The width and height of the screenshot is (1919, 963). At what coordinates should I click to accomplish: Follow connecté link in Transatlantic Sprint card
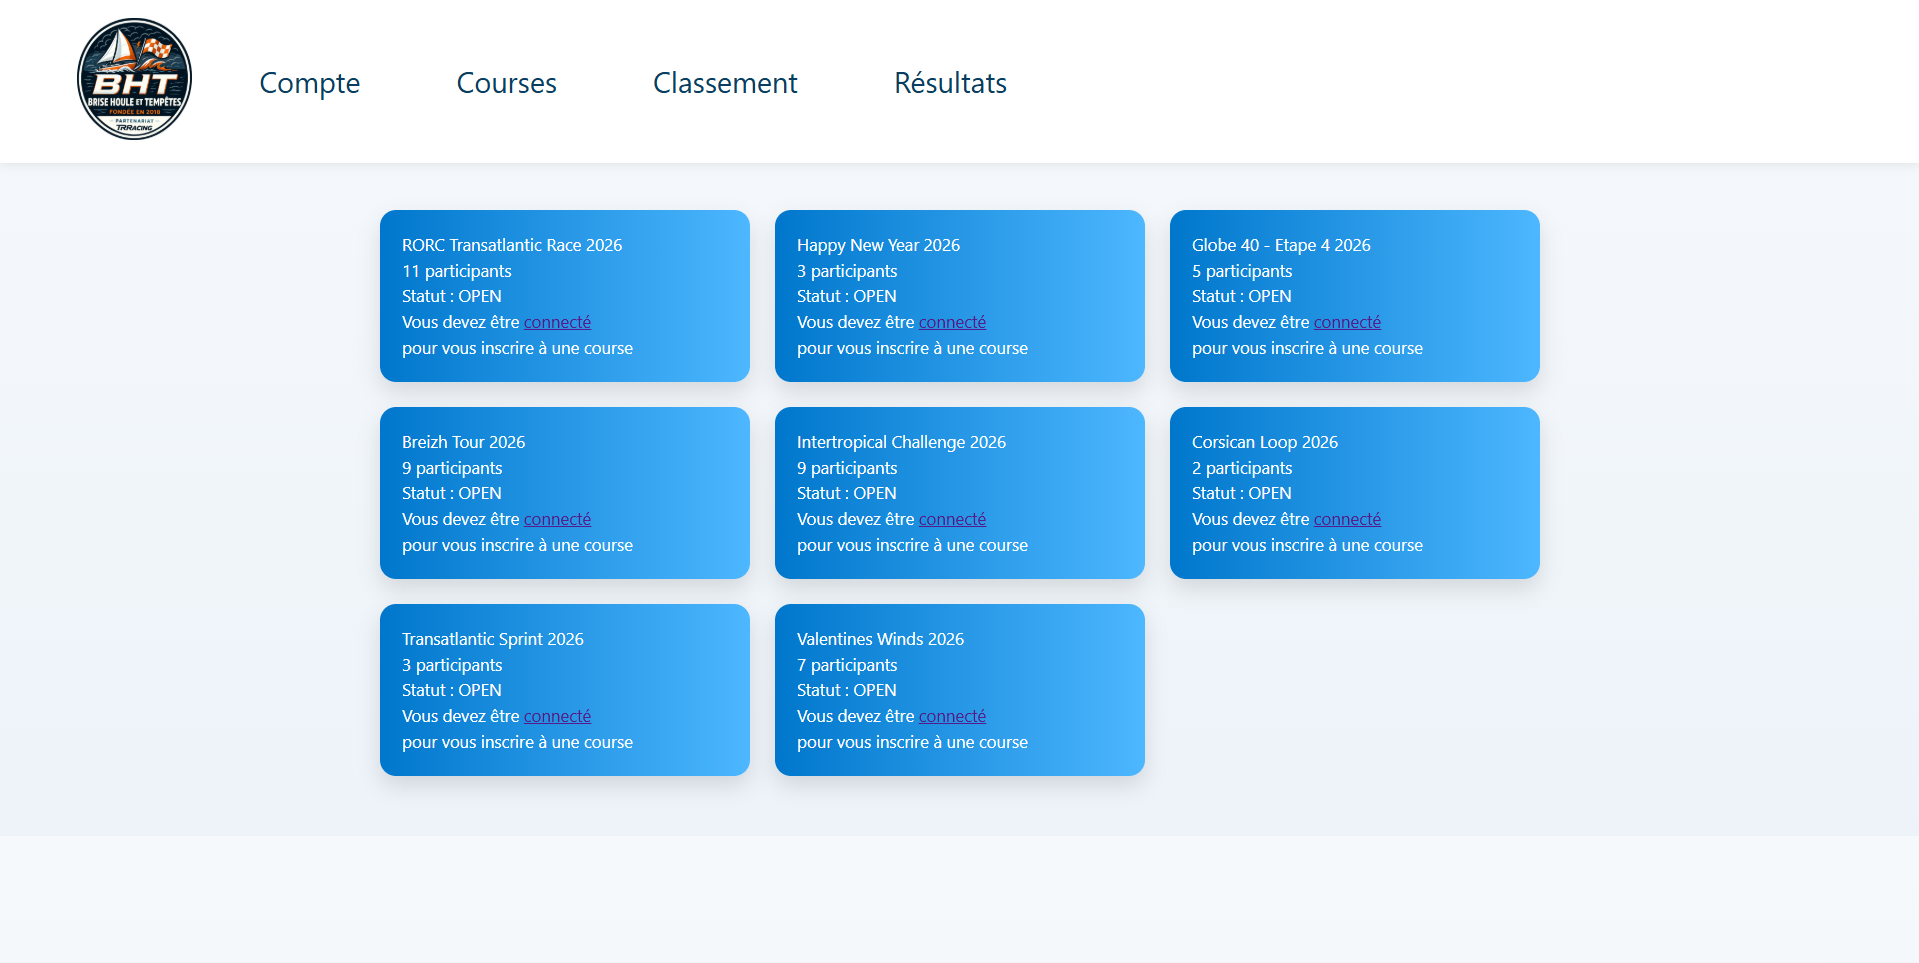(x=557, y=716)
